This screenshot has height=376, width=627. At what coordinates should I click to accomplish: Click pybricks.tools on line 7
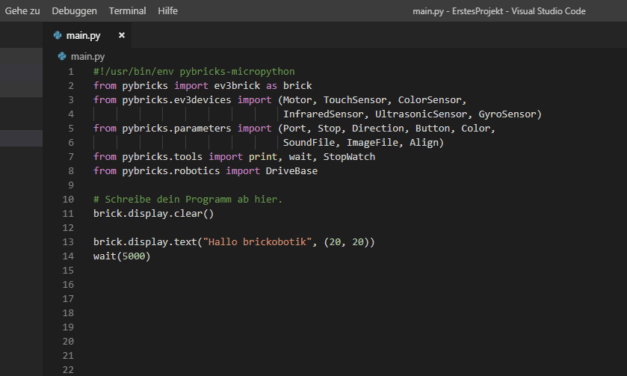162,157
